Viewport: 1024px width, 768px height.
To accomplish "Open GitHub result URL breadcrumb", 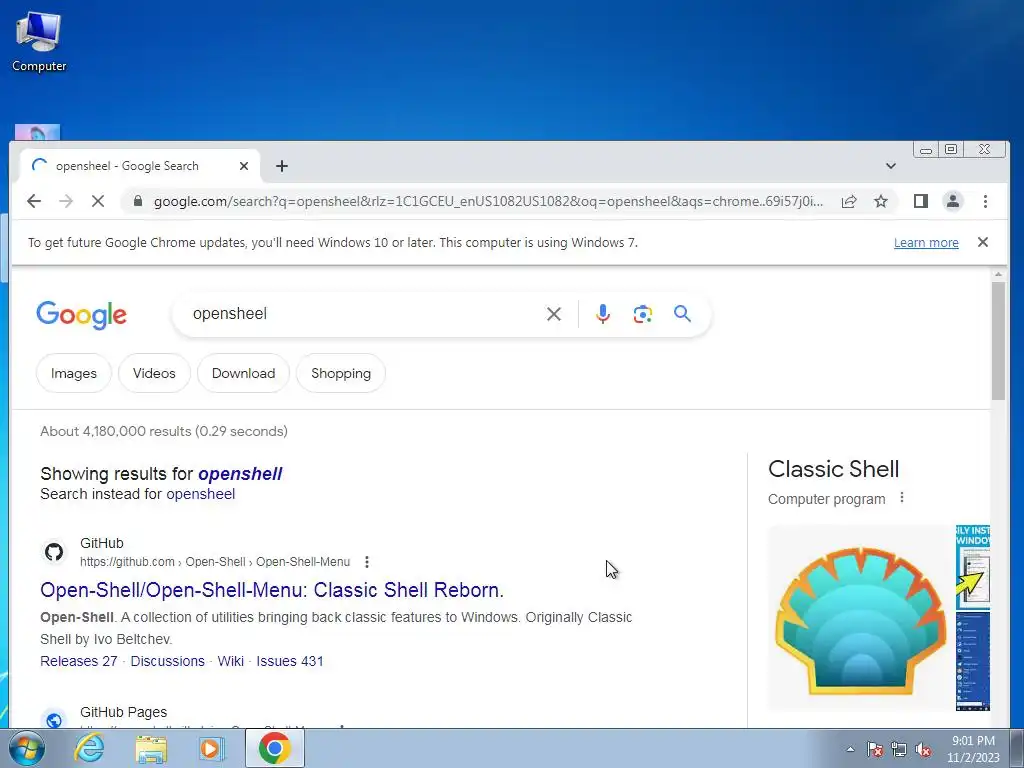I will (215, 562).
